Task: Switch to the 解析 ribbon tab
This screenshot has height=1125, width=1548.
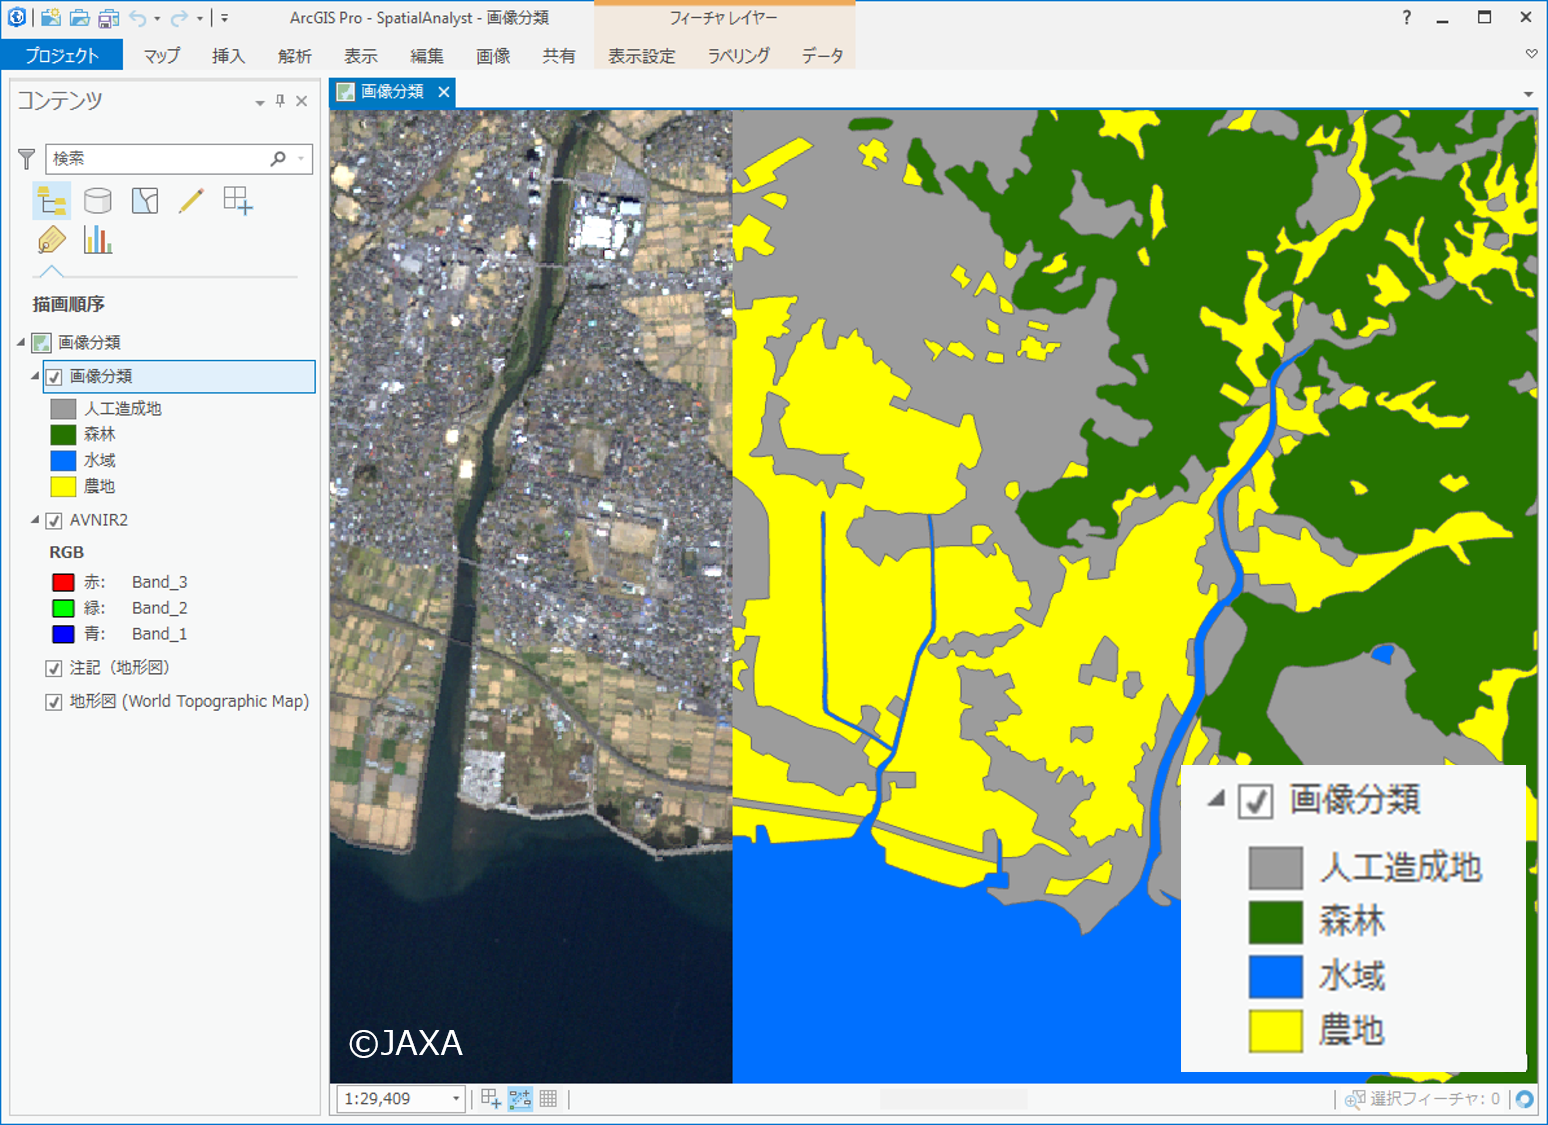Action: tap(294, 56)
